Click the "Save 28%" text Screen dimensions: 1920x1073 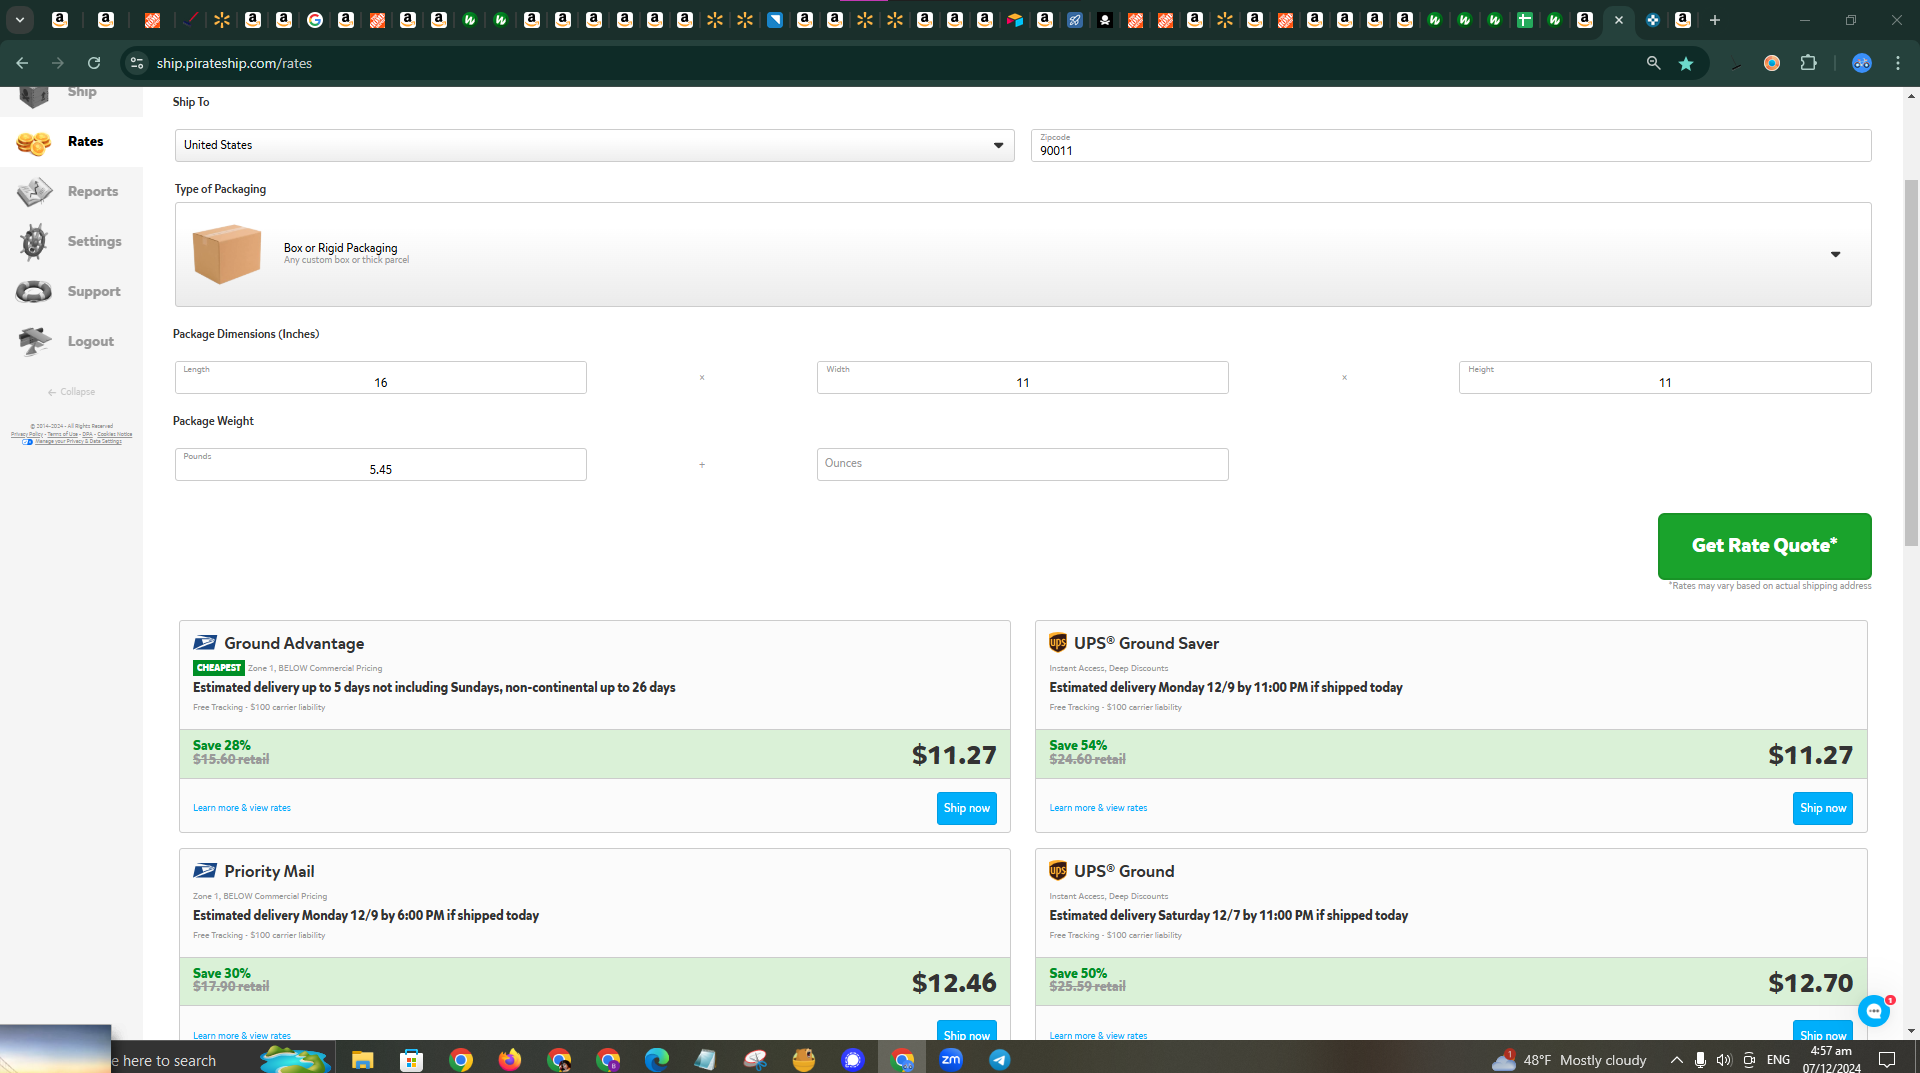[222, 745]
